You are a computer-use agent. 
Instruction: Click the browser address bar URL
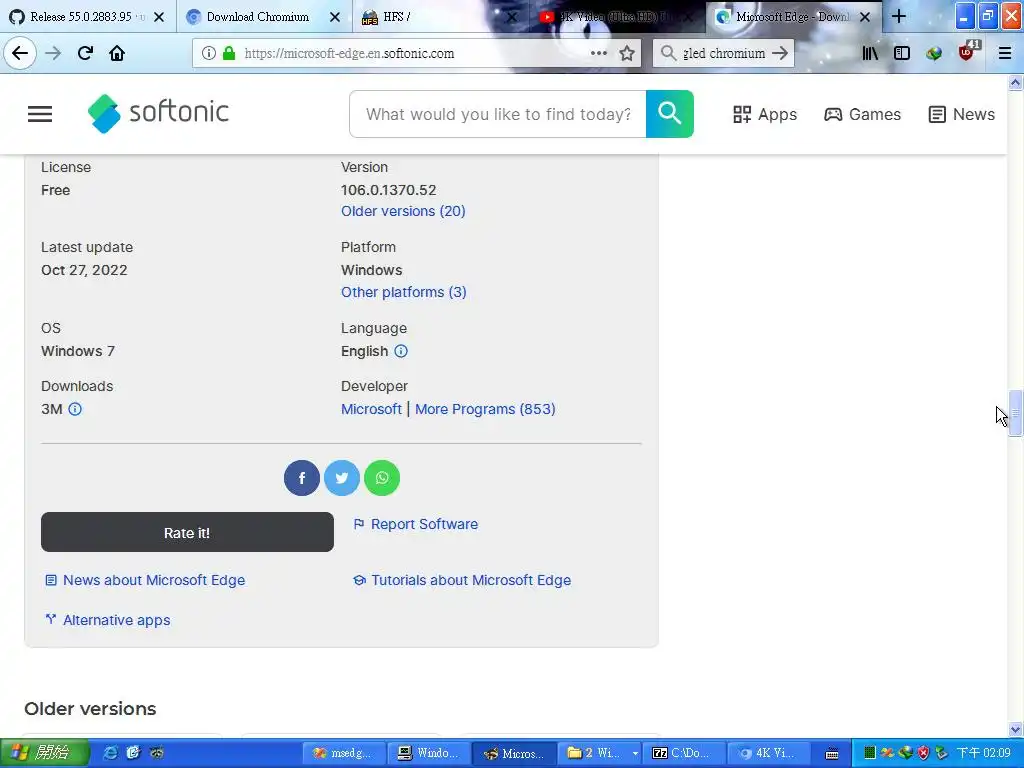click(349, 53)
